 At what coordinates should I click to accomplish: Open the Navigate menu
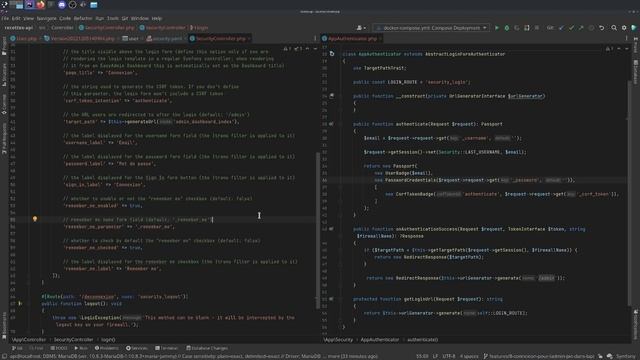pyautogui.click(x=47, y=18)
